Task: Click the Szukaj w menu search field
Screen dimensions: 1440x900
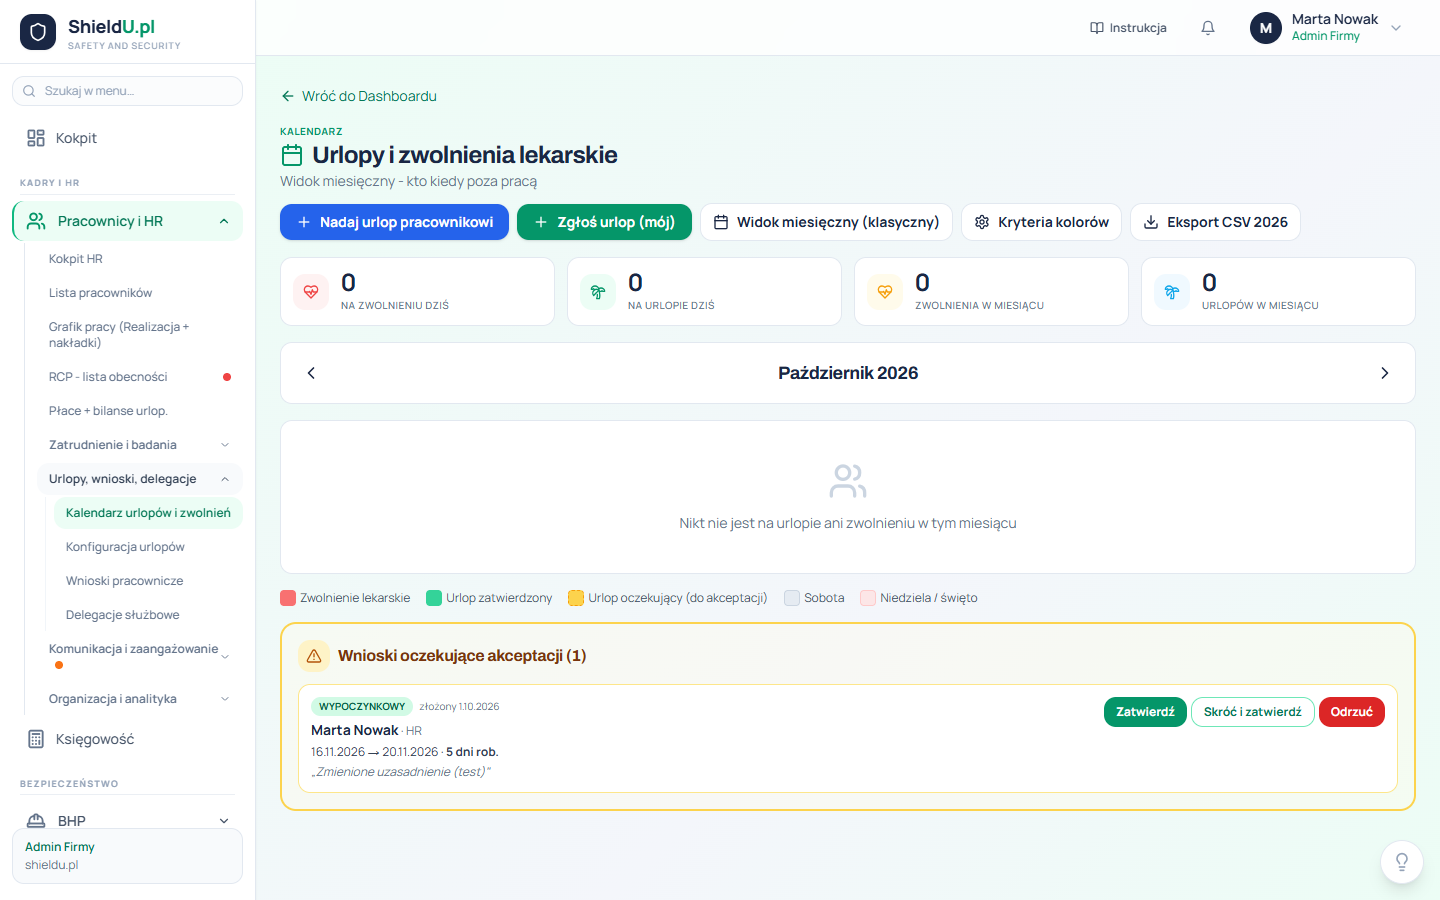Action: 127,91
